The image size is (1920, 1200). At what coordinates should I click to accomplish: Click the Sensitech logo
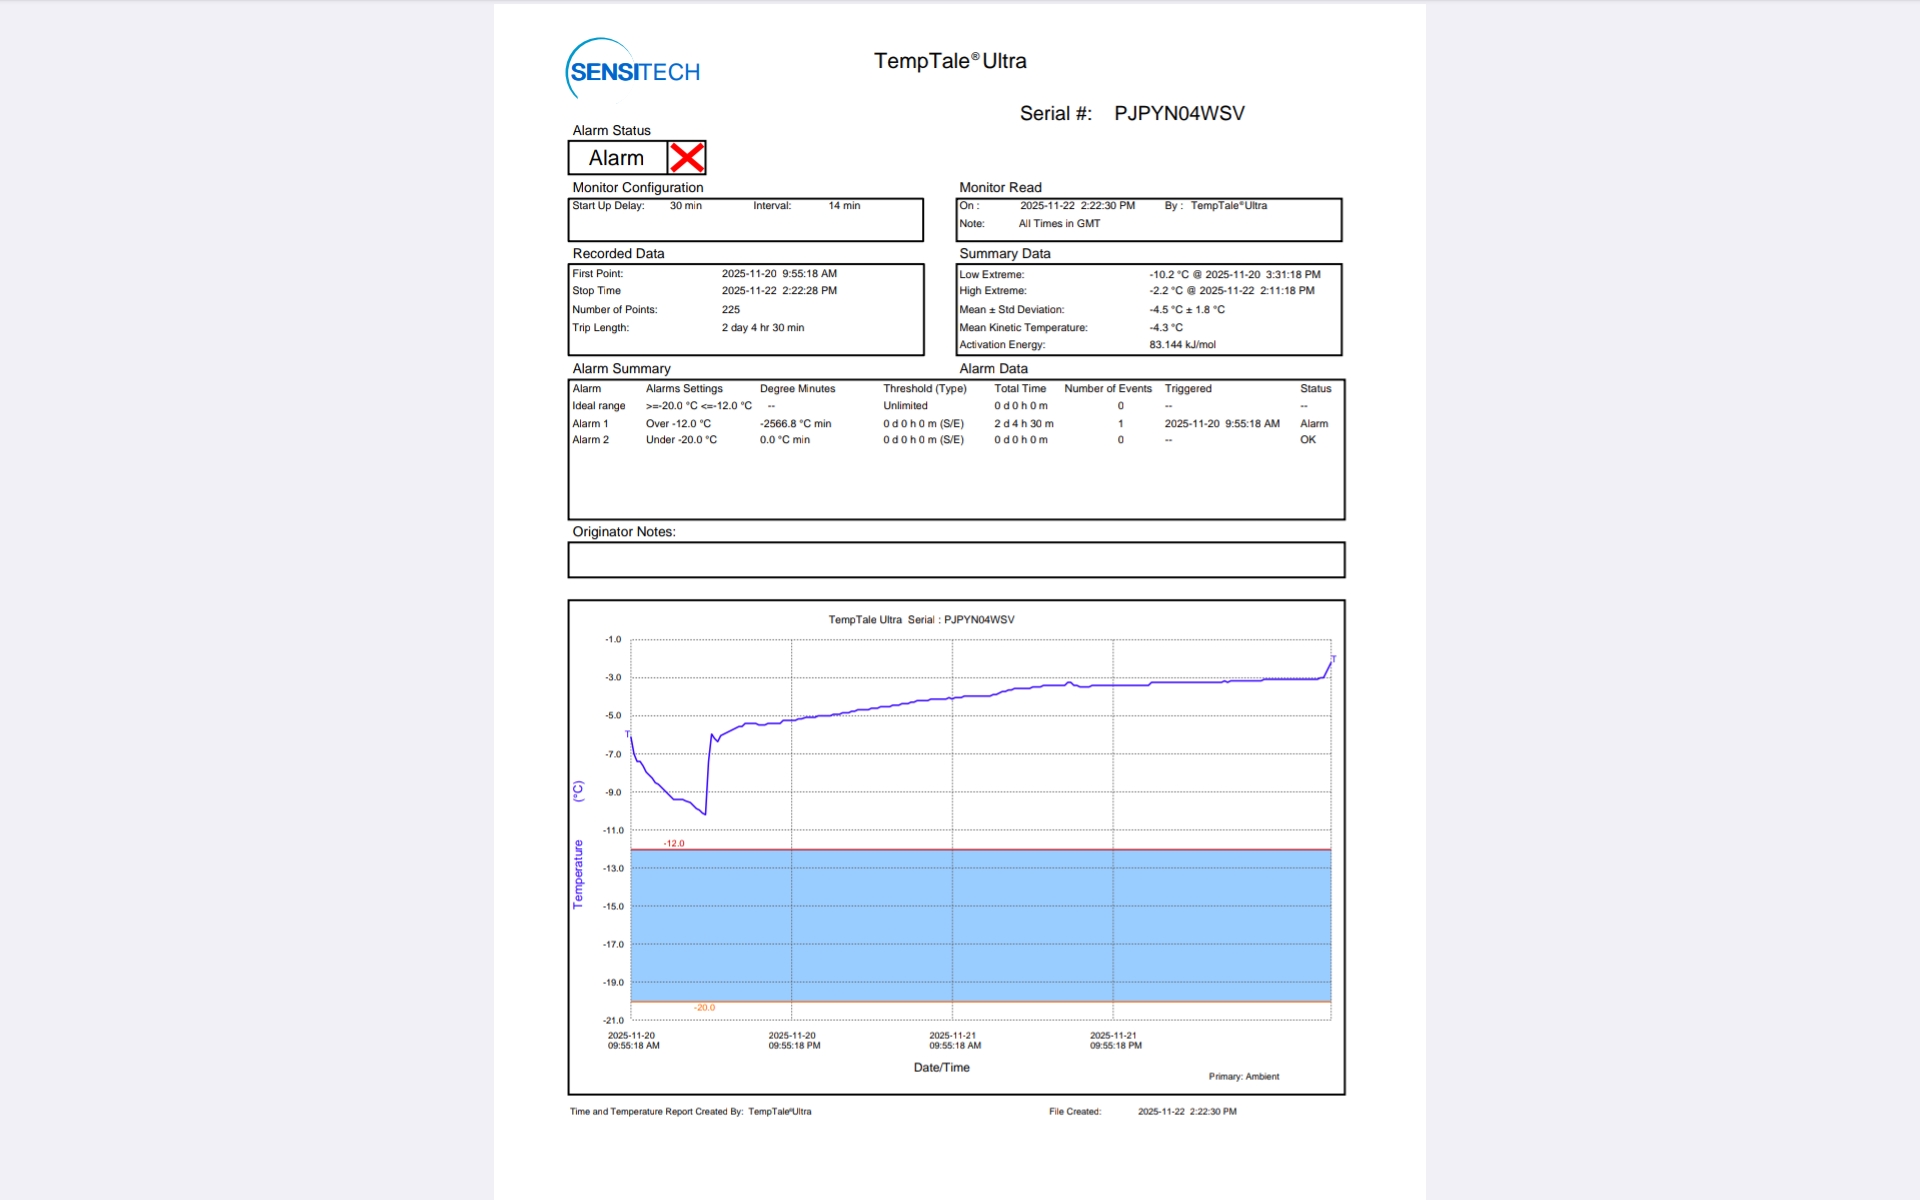(633, 71)
